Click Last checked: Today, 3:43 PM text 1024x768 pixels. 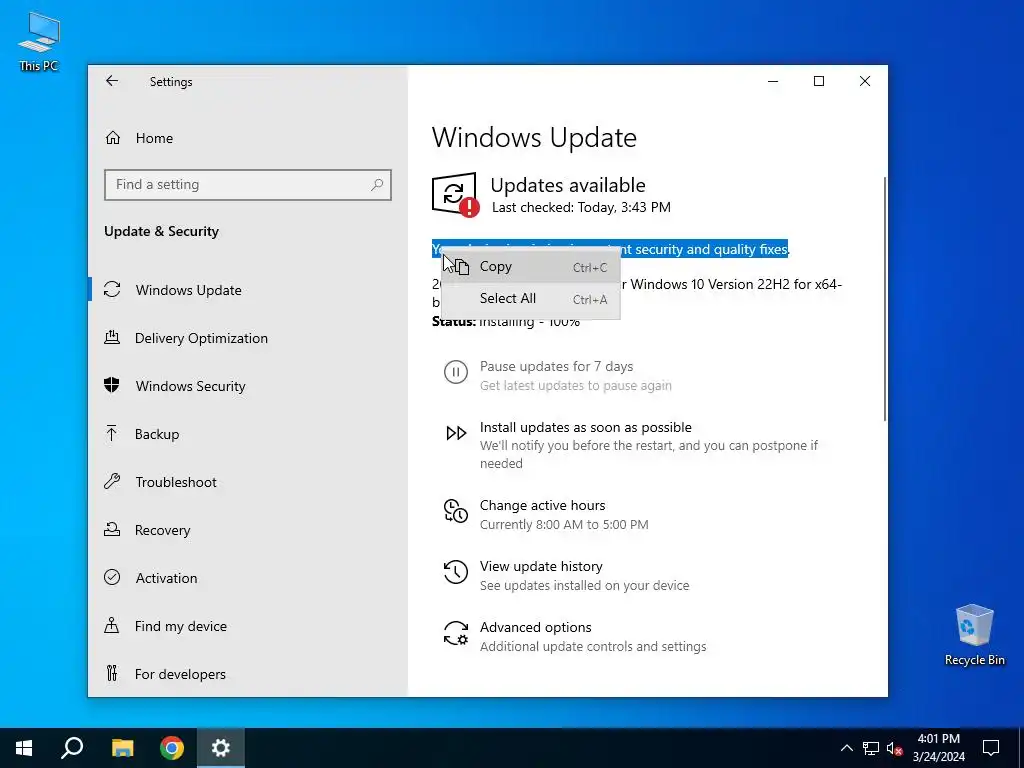581,208
